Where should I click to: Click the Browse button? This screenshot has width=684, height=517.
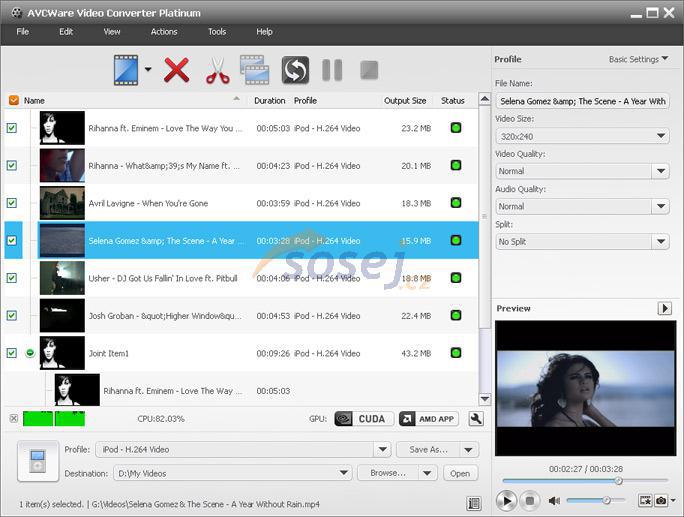[x=388, y=473]
